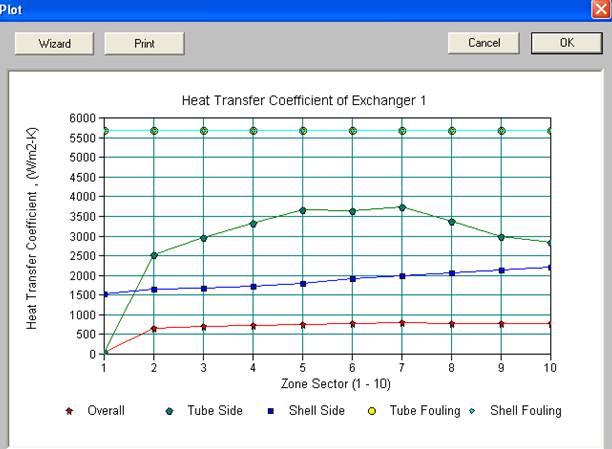This screenshot has width=612, height=449.
Task: Select the Shell Side legend label
Action: click(x=317, y=410)
